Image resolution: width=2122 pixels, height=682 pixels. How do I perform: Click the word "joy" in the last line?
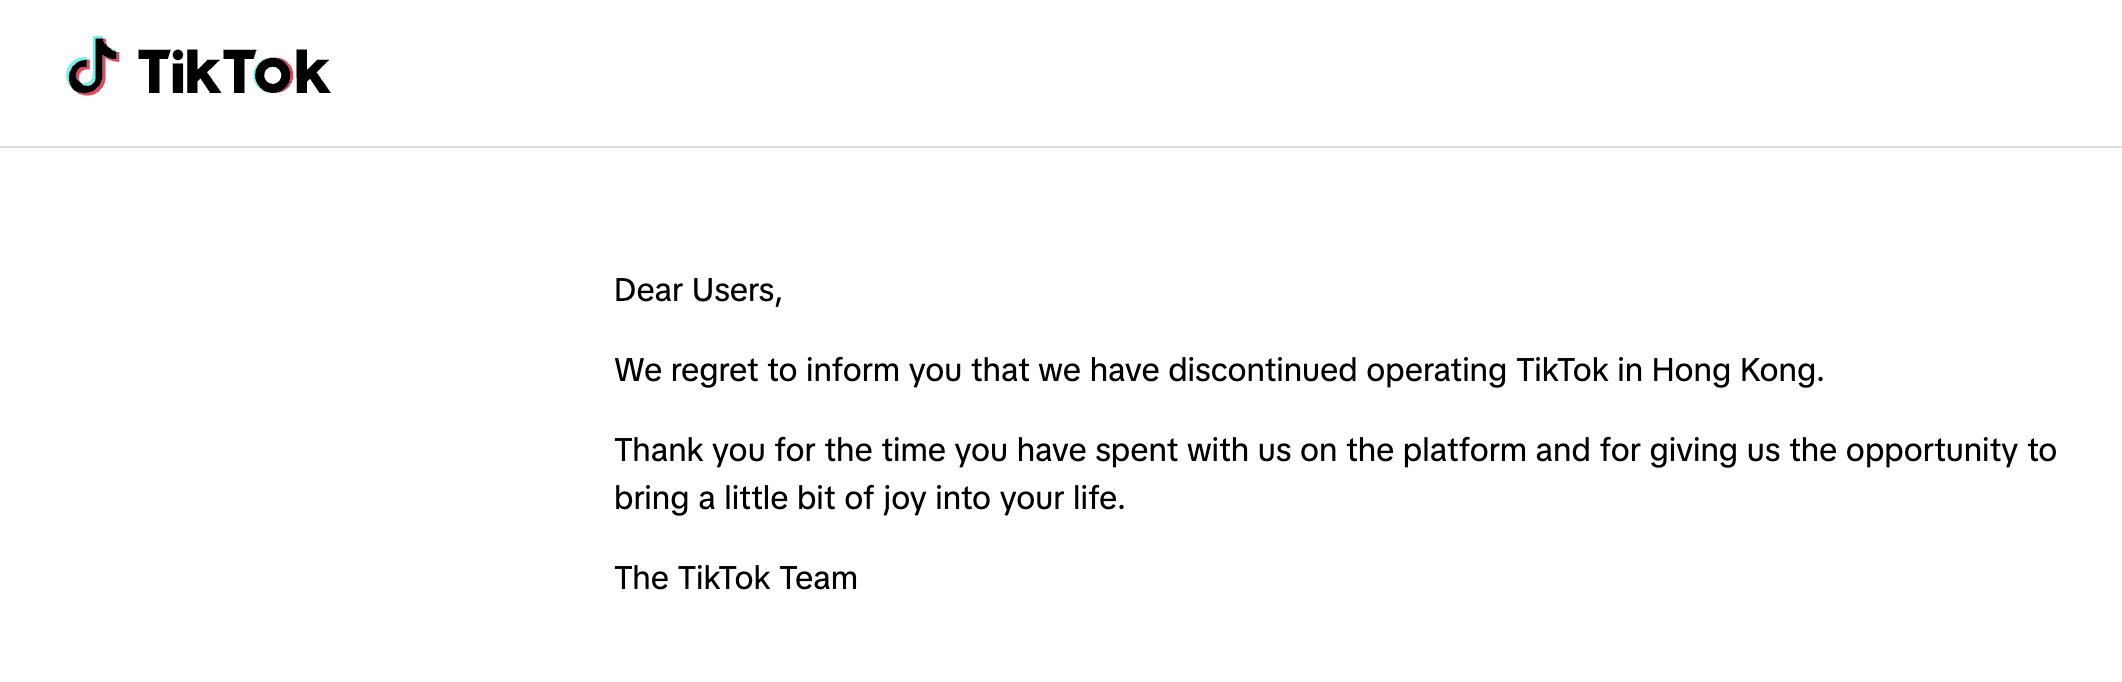[904, 498]
